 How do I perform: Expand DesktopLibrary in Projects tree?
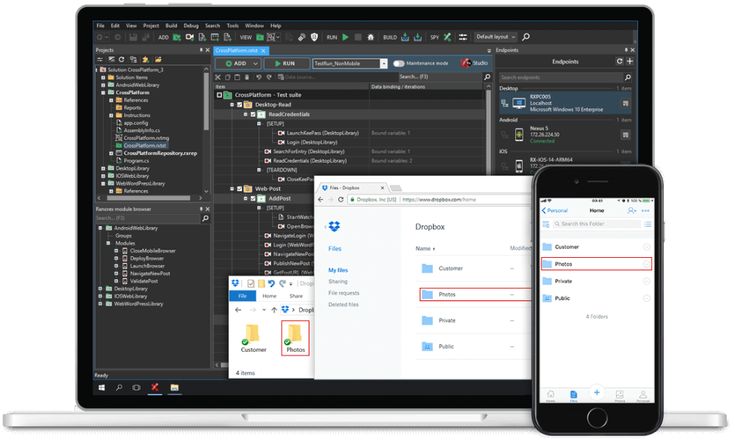(103, 168)
